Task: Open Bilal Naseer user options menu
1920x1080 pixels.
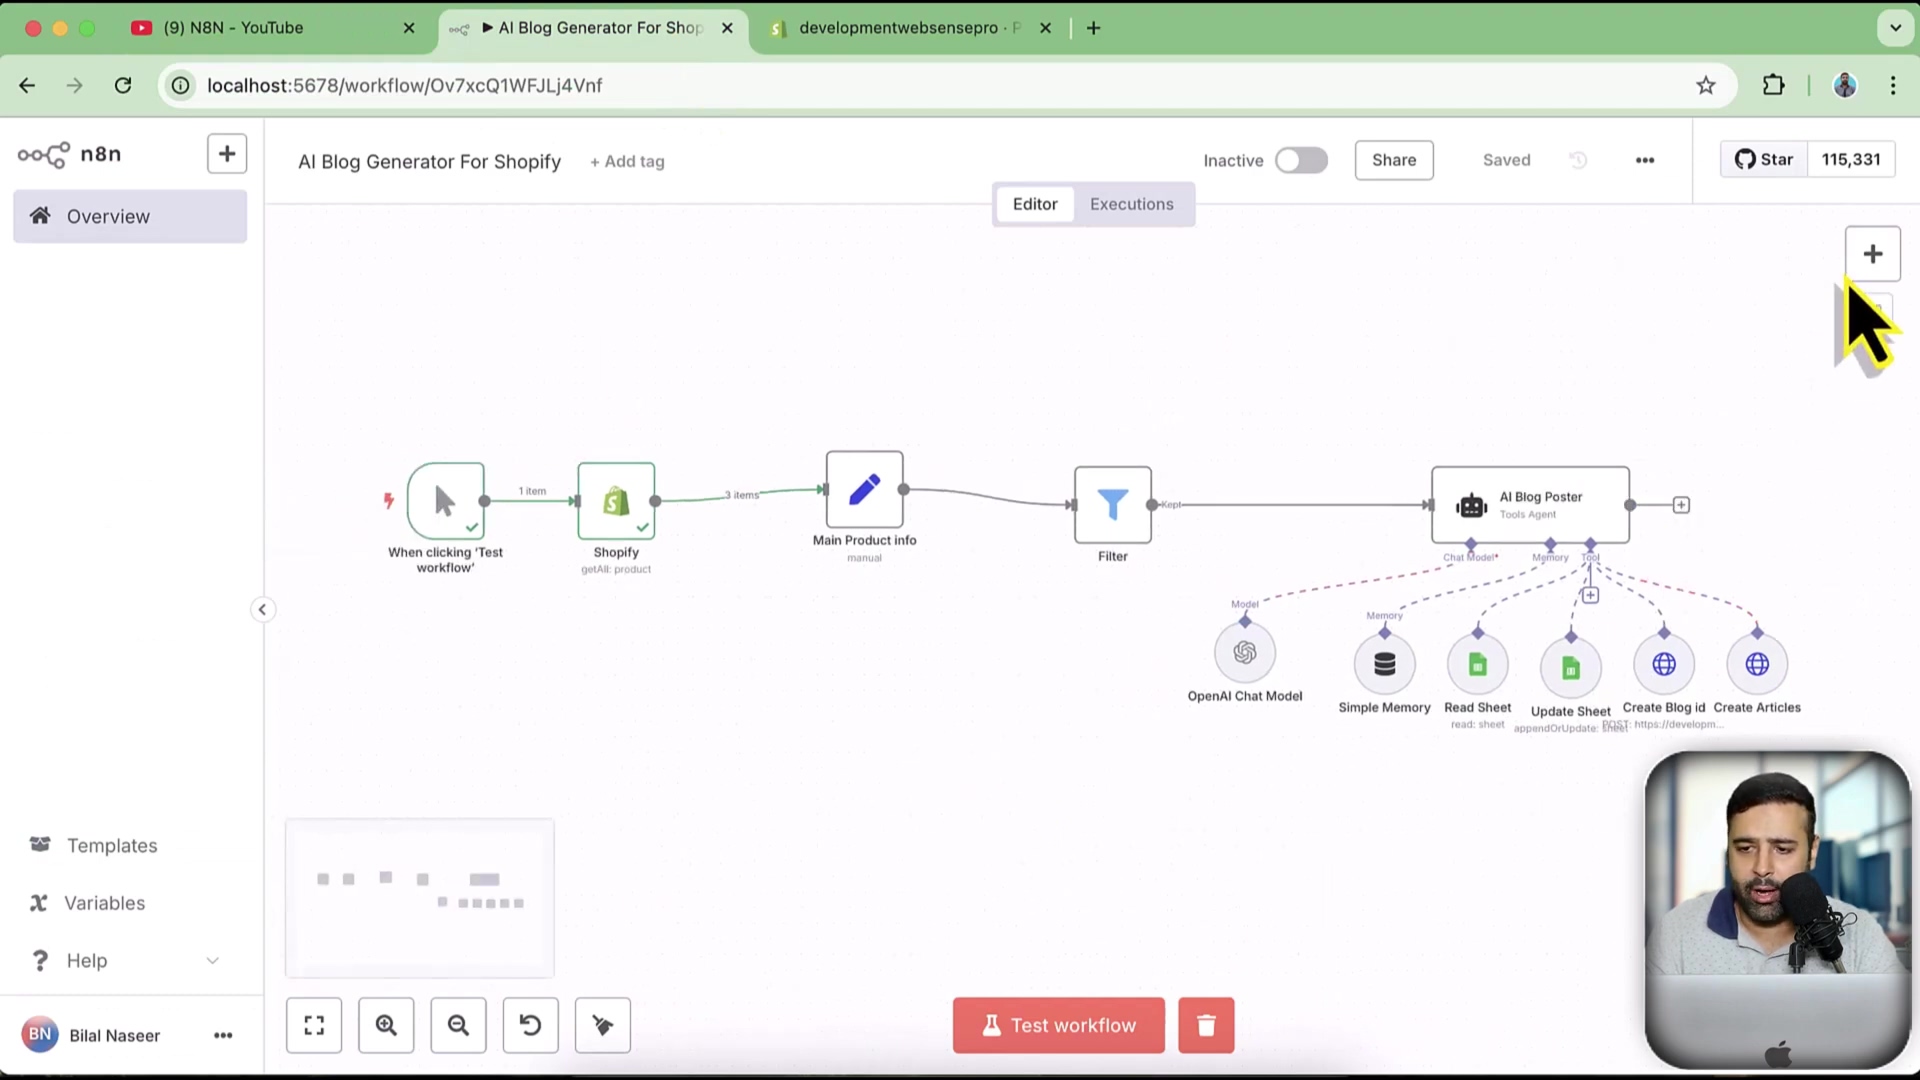Action: point(223,1035)
